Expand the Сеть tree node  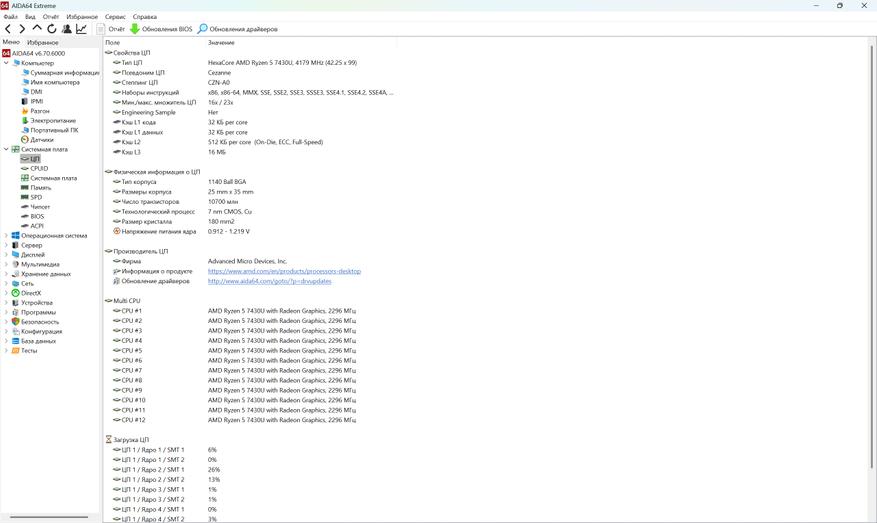point(6,284)
